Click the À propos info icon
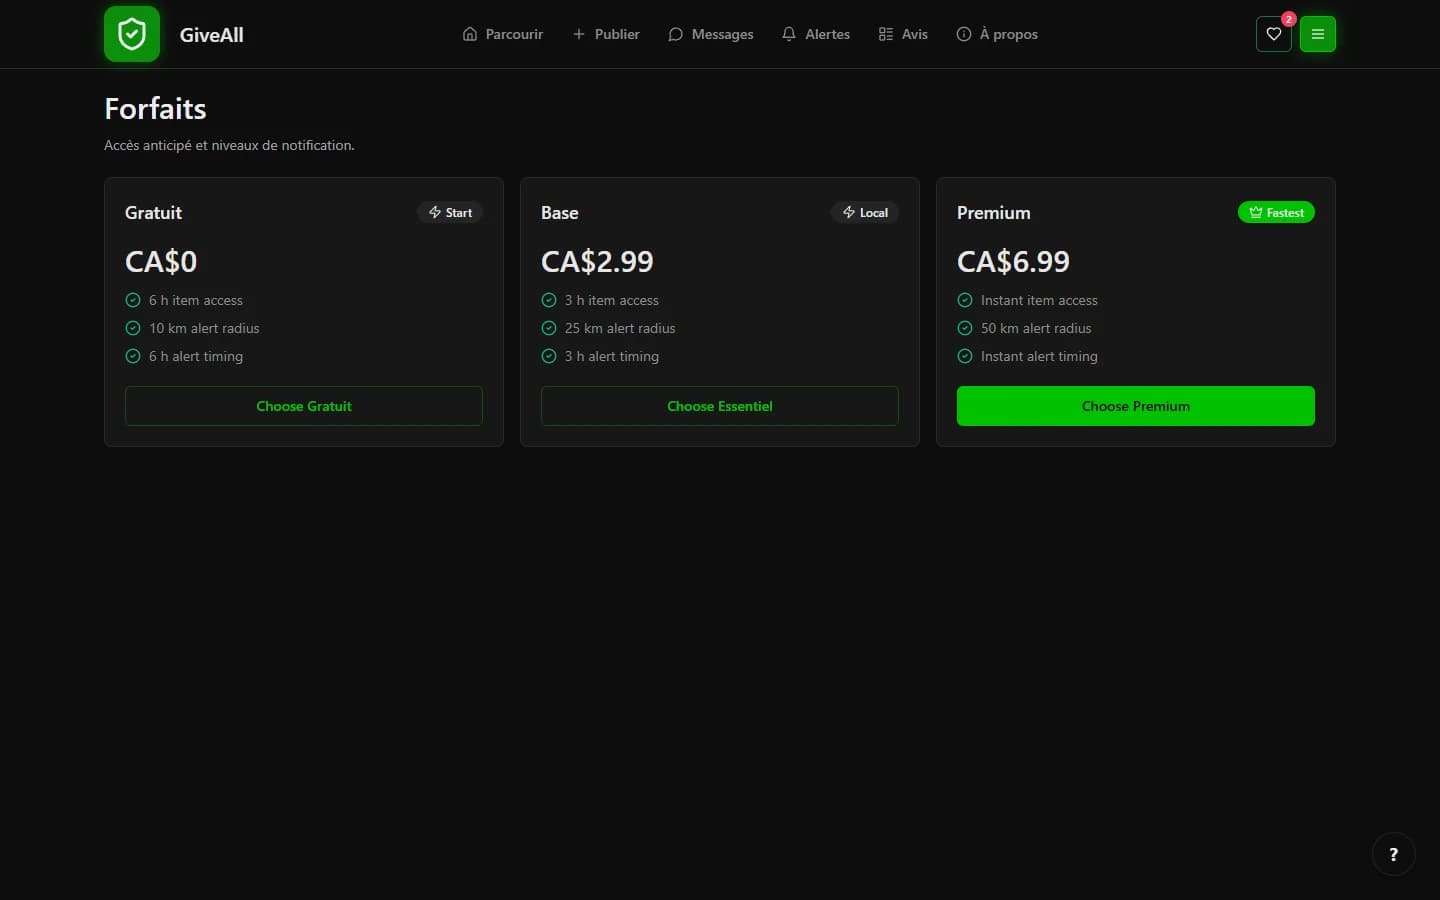 (964, 34)
